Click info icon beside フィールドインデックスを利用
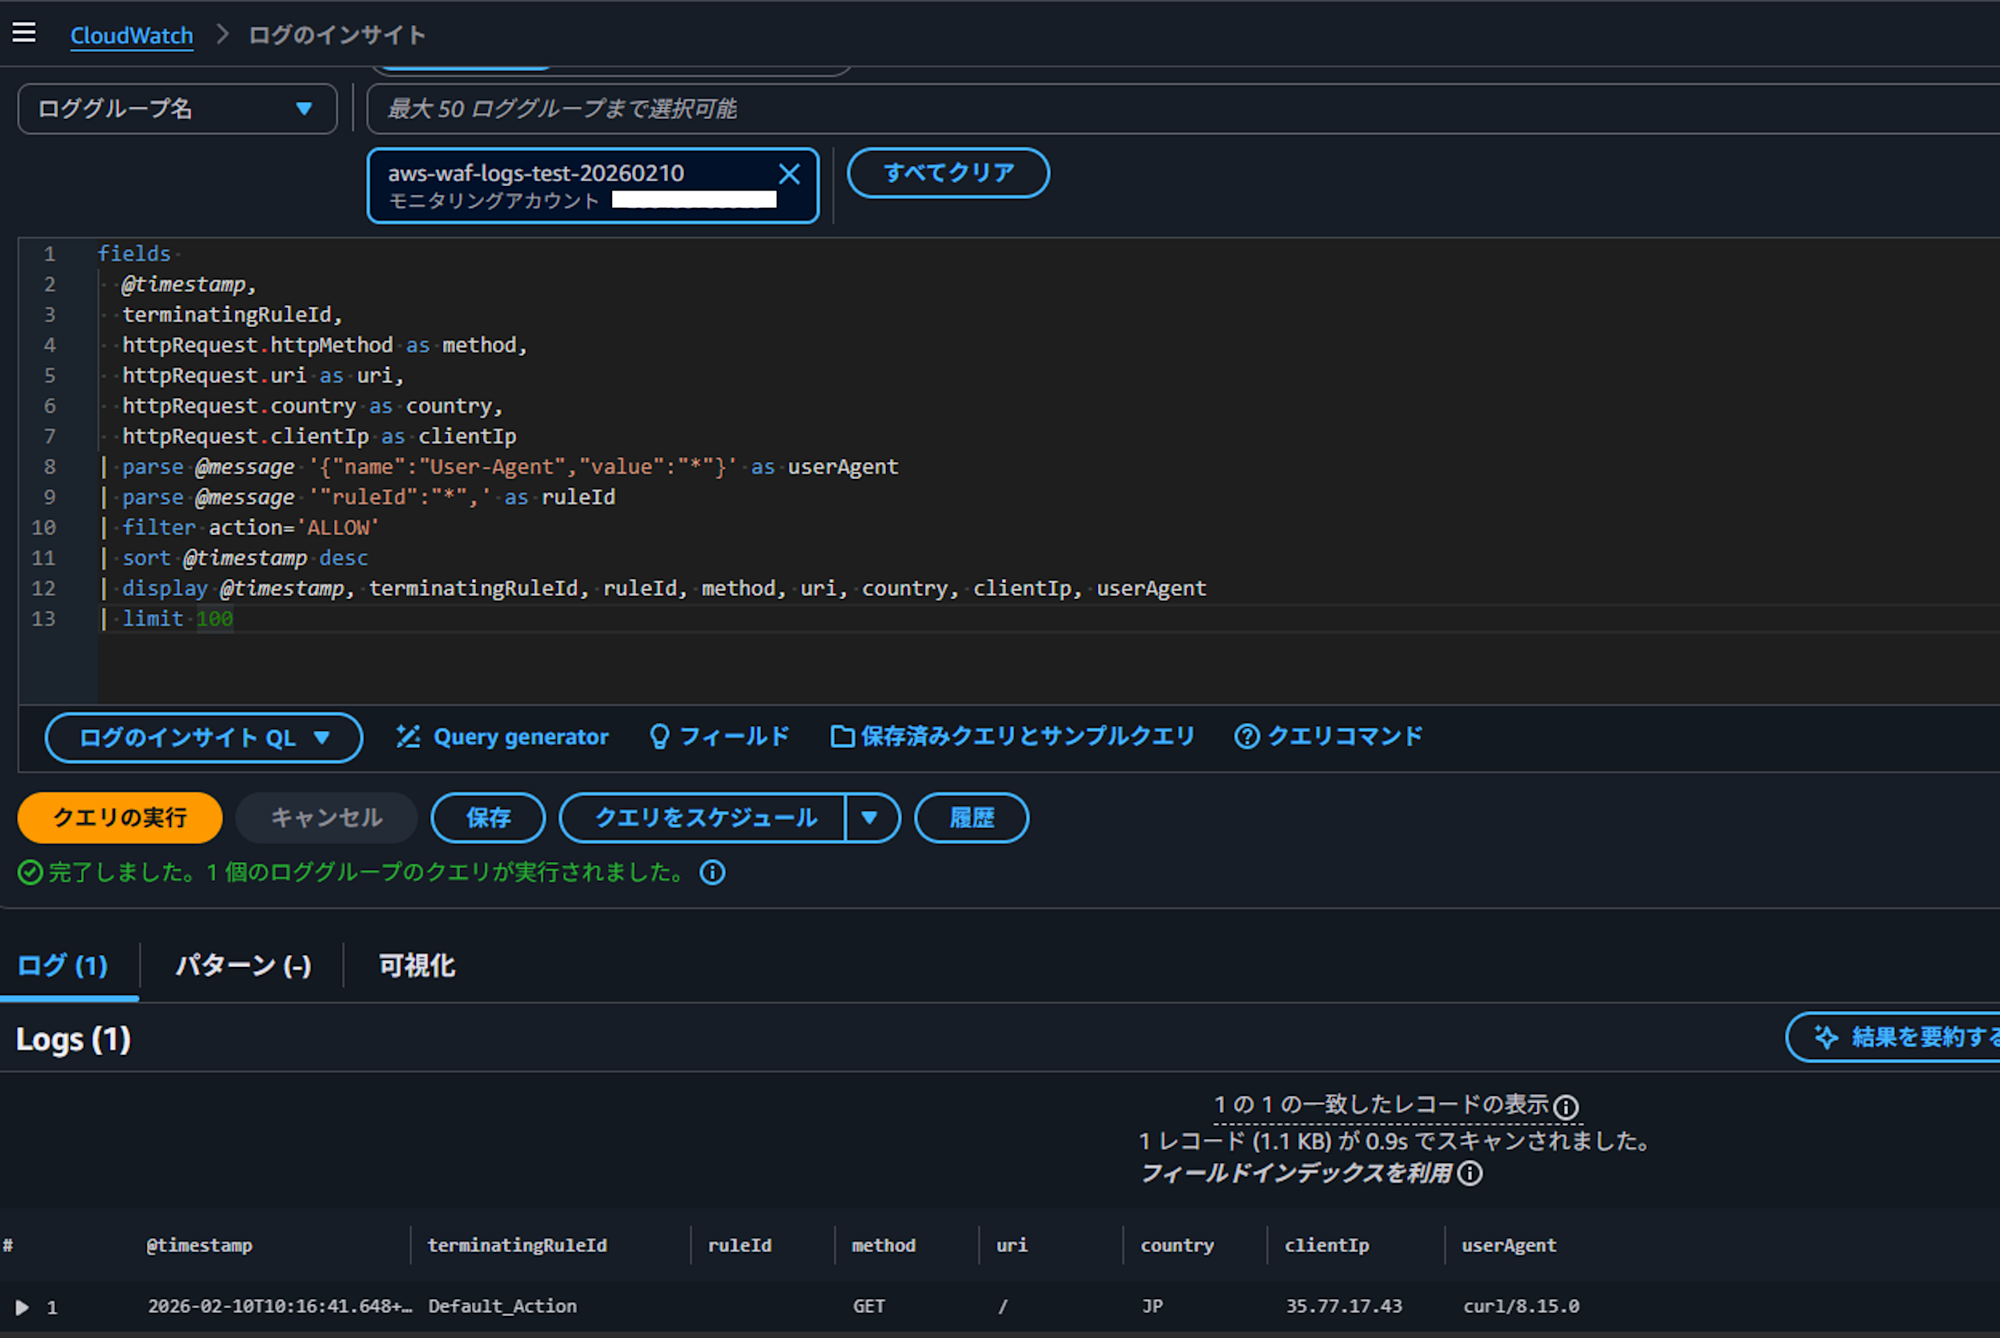Screen dimensions: 2000x1338 pos(1470,1173)
